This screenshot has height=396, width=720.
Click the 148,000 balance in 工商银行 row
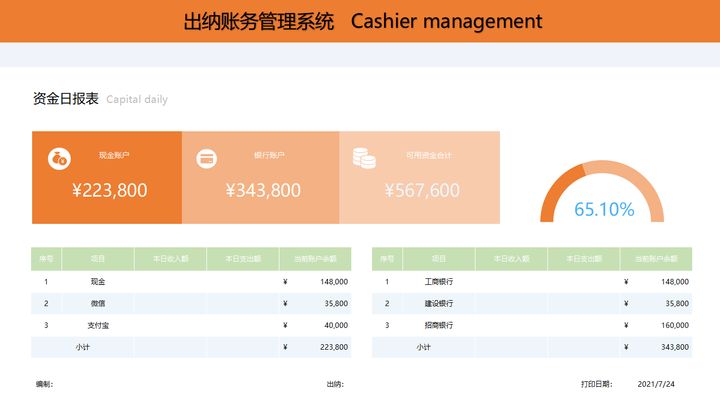click(x=675, y=282)
